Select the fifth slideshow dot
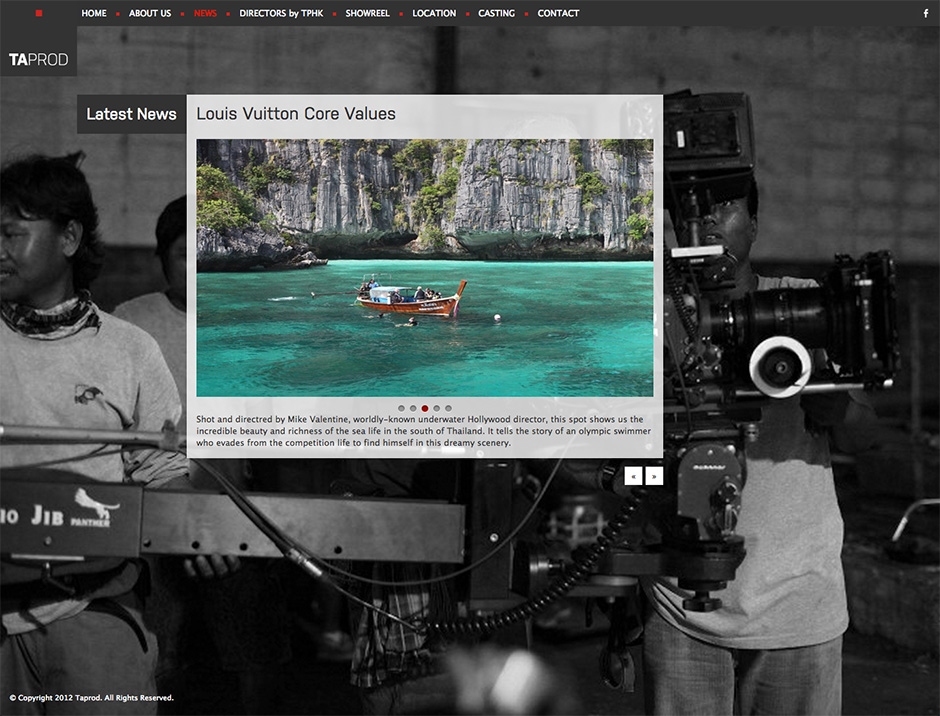Viewport: 940px width, 716px height. pyautogui.click(x=448, y=408)
